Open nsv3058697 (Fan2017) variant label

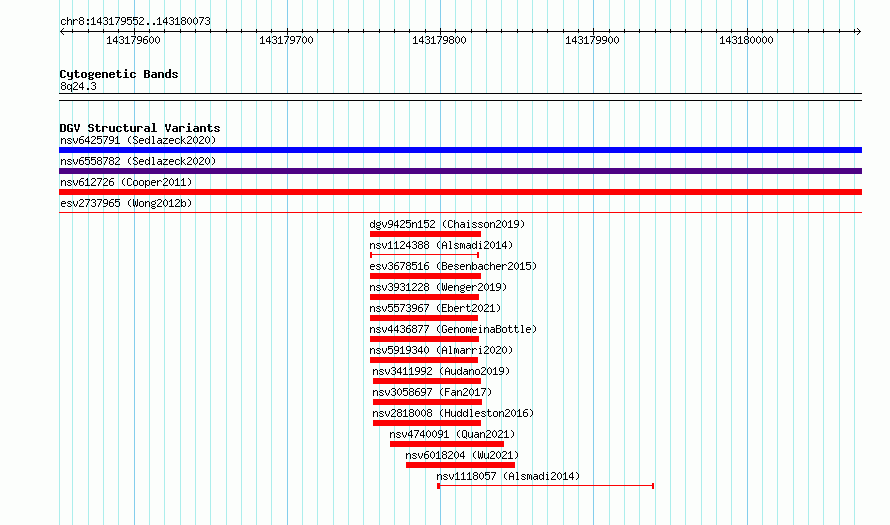pos(432,392)
